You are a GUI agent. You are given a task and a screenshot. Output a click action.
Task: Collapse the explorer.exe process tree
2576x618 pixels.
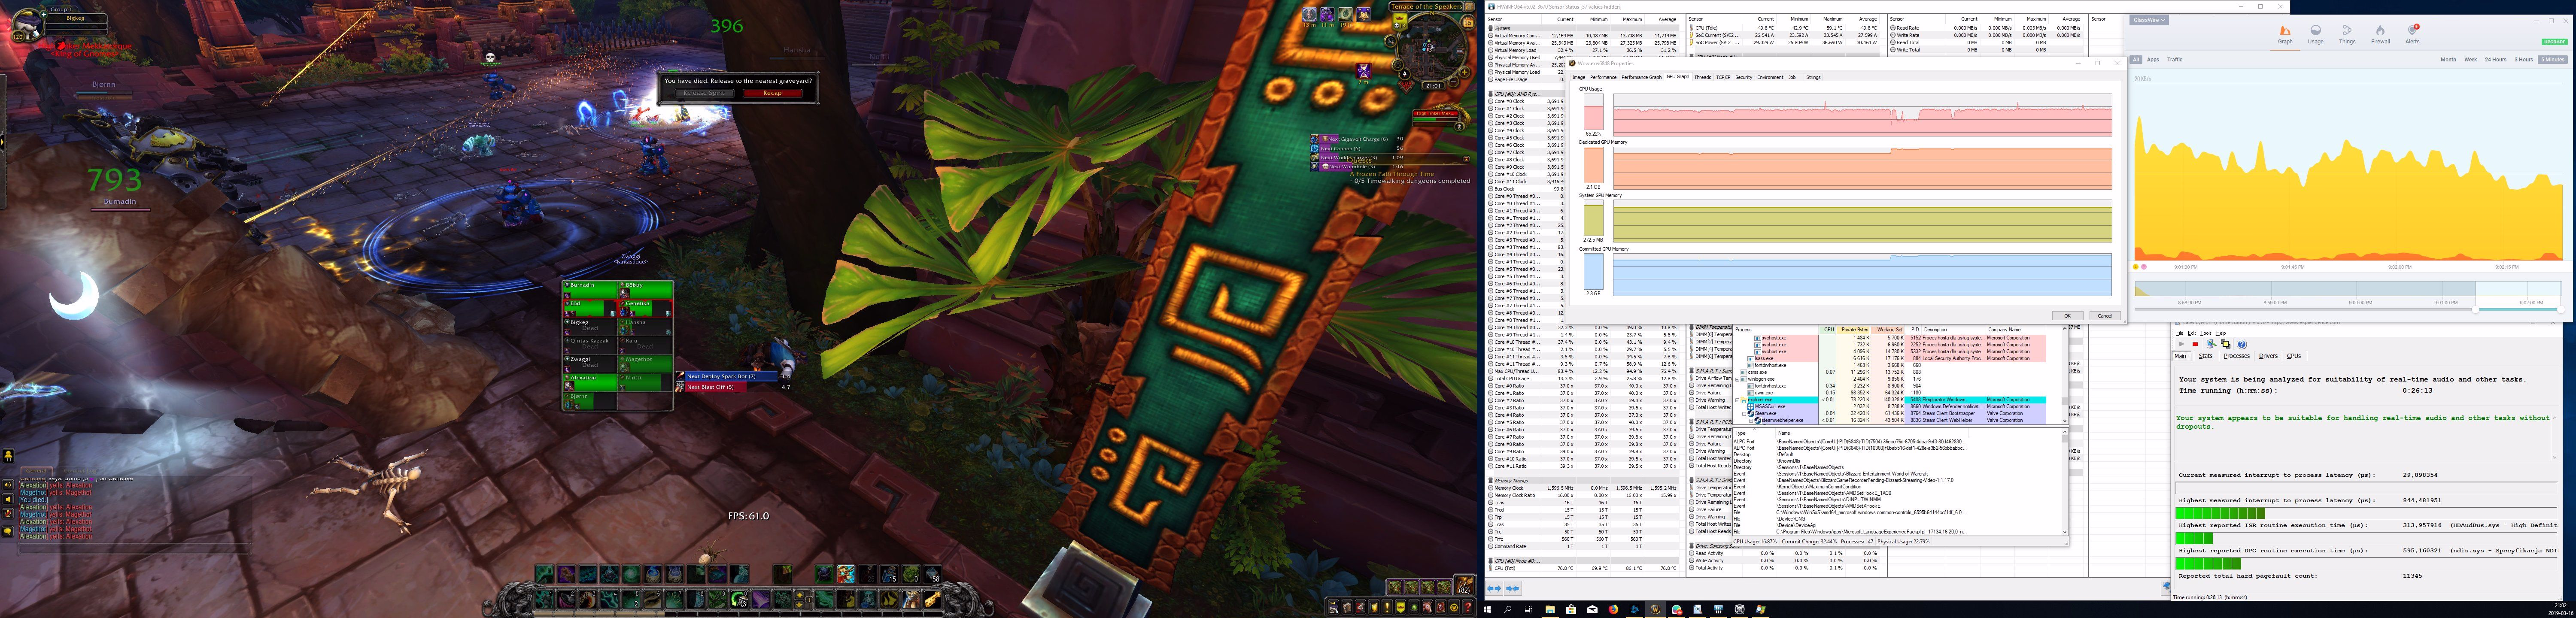pos(1737,400)
